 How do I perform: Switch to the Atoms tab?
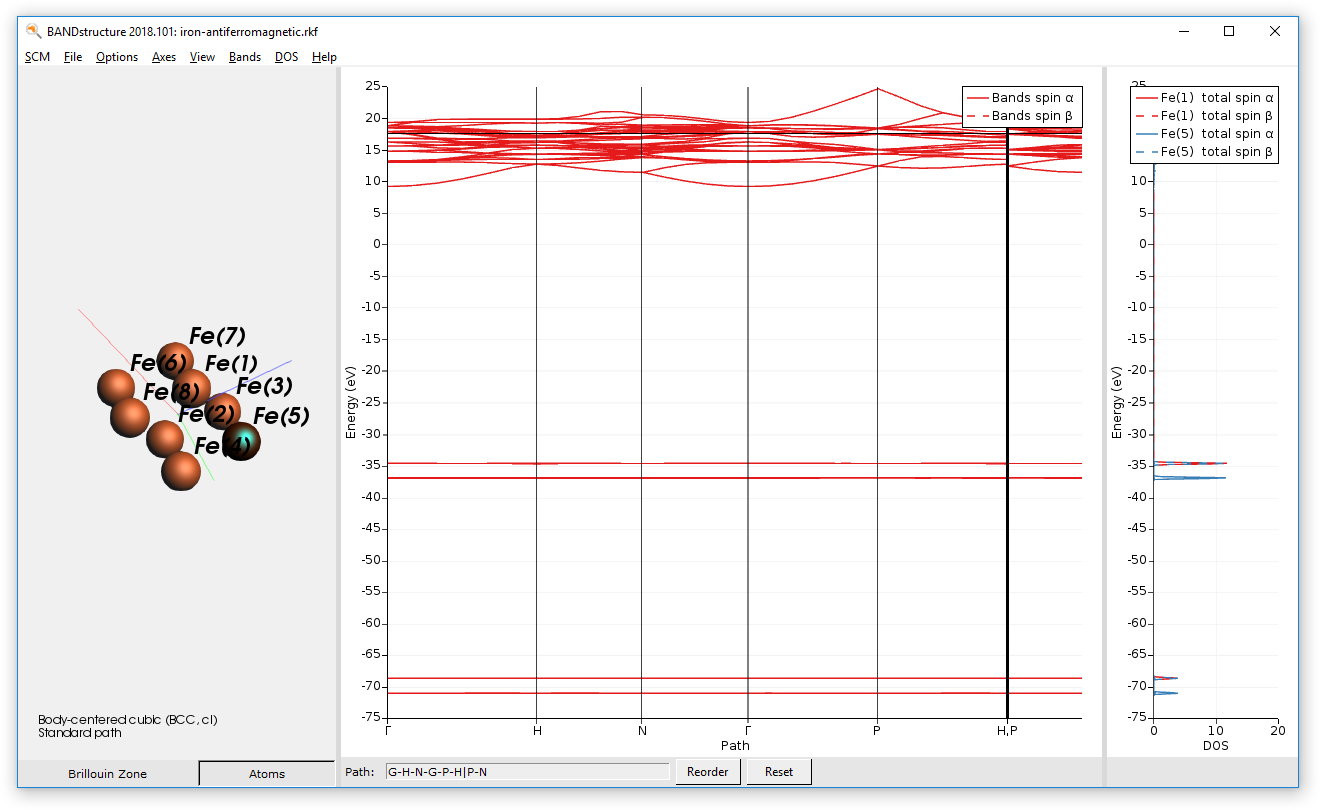pos(266,773)
